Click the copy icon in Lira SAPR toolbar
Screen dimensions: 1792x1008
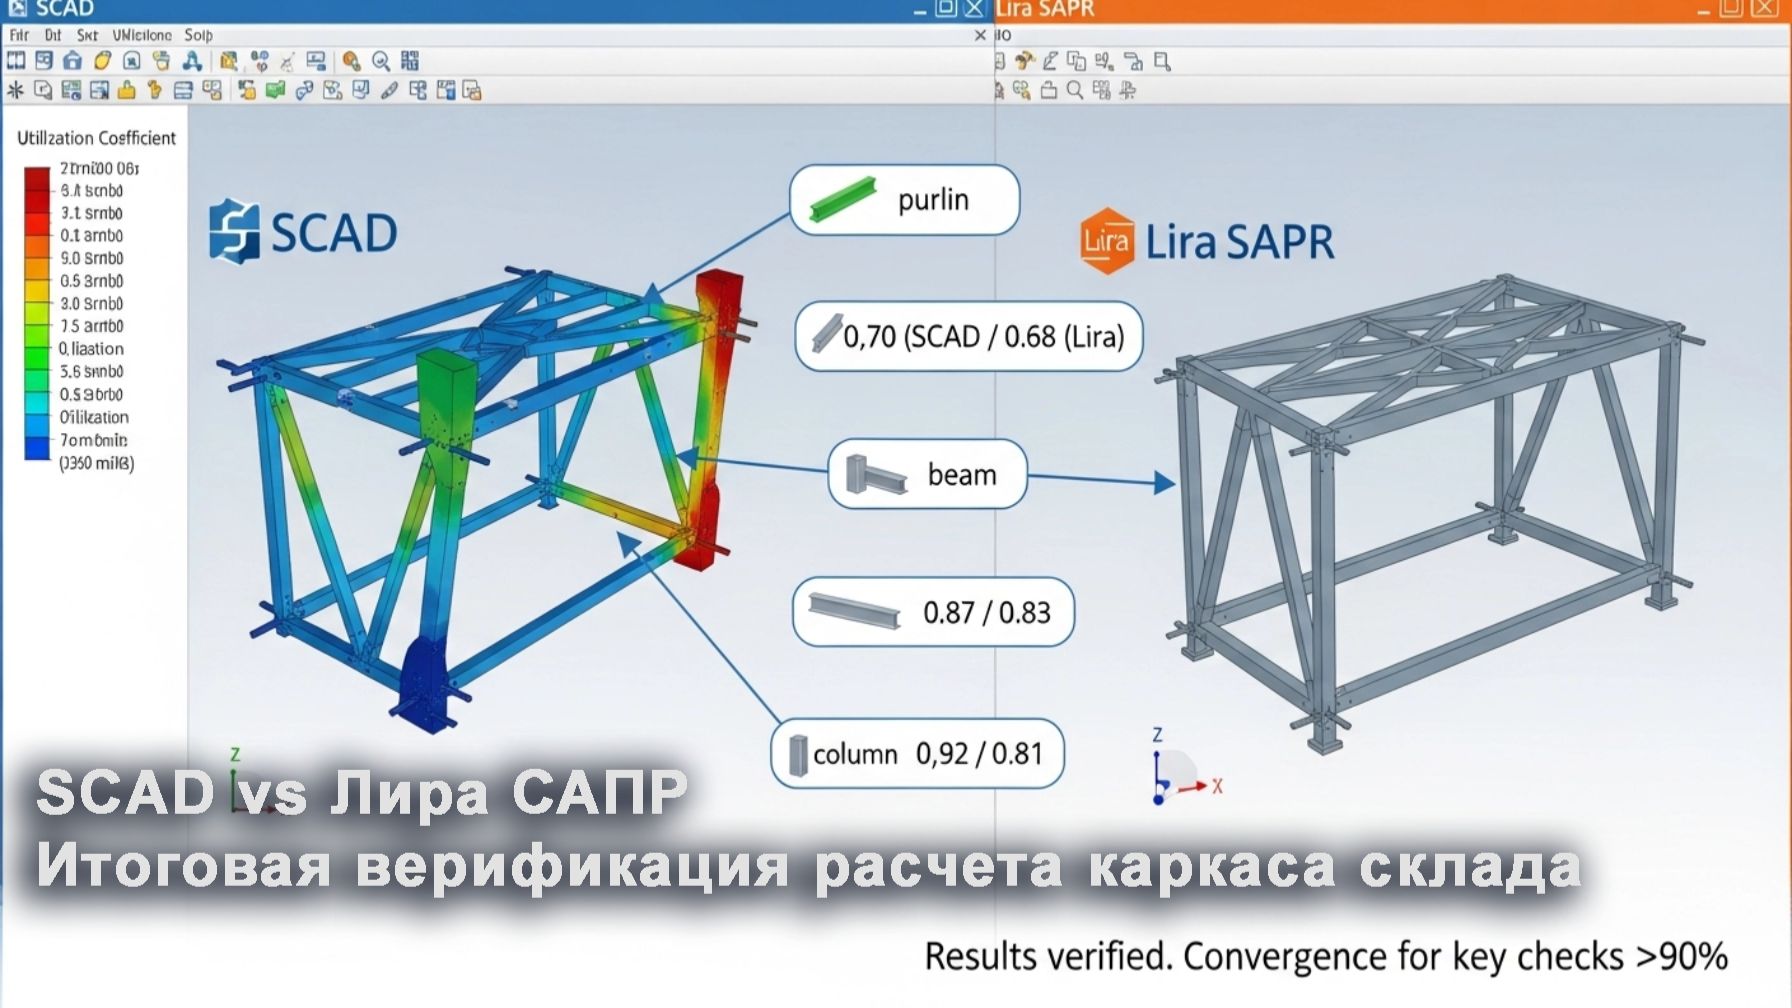pyautogui.click(x=1076, y=62)
